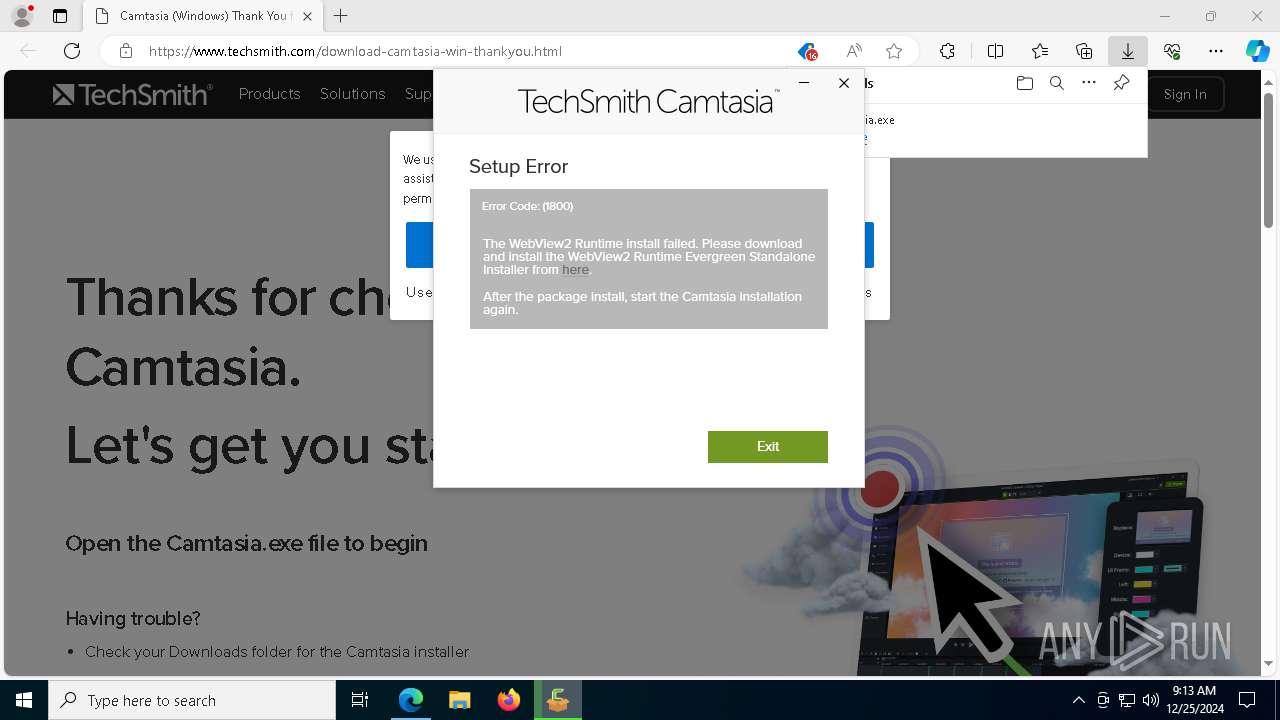The height and width of the screenshot is (720, 1280).
Task: Open the notification center icon
Action: tap(1248, 700)
